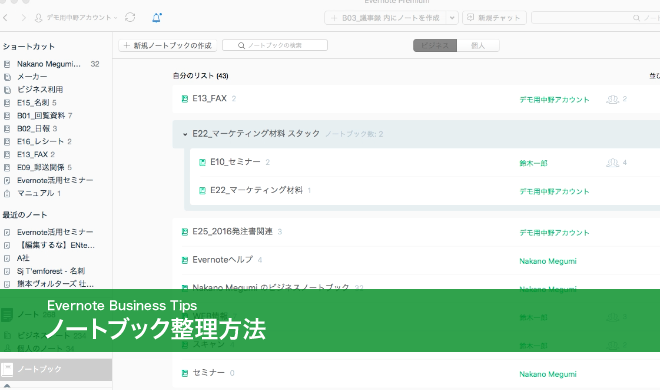
Task: Open recent note 【編集するな】ENte...
Action: pyautogui.click(x=56, y=245)
